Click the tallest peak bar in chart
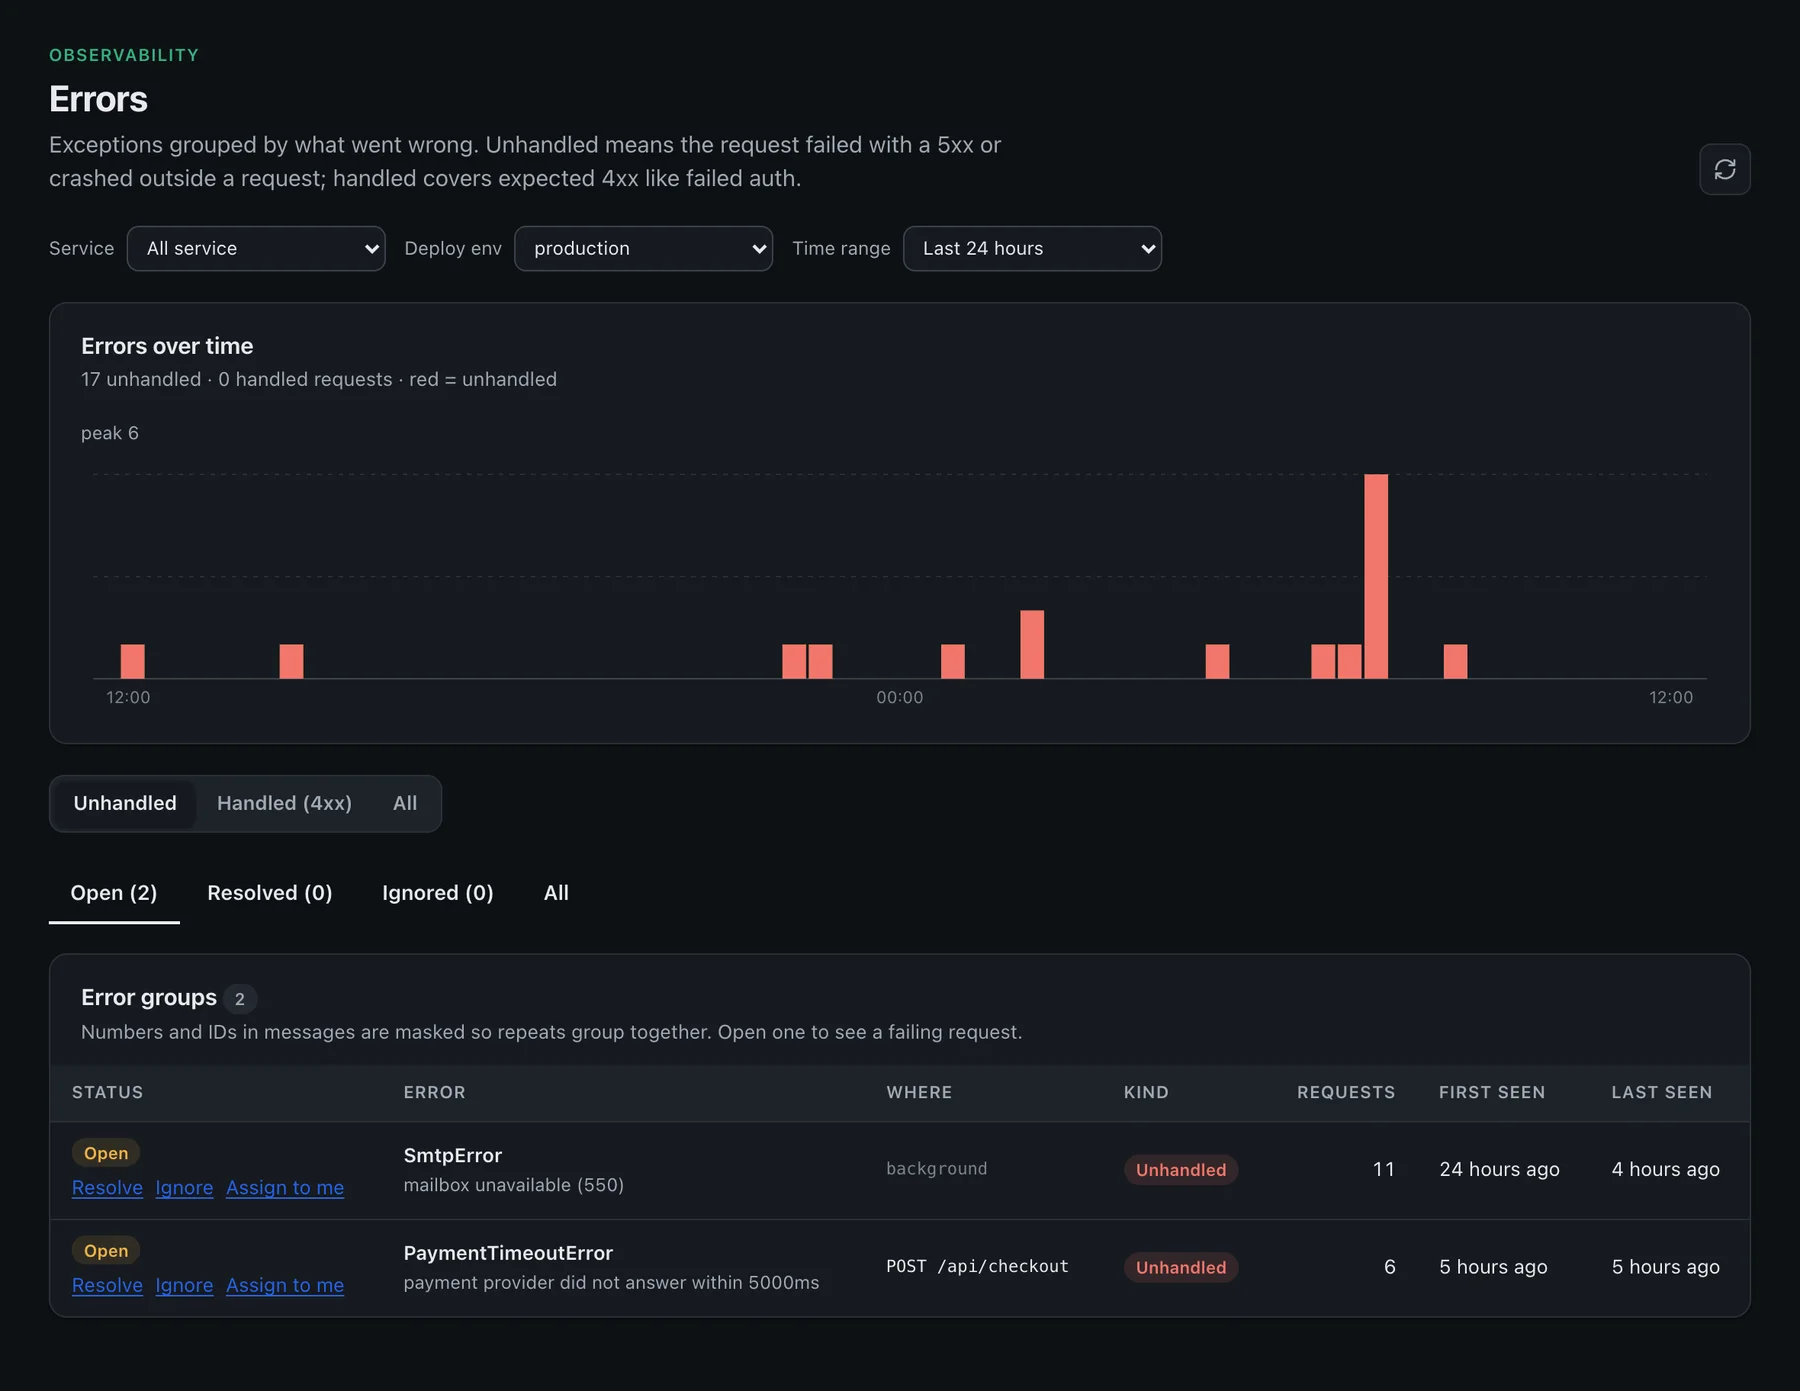This screenshot has height=1391, width=1800. [x=1376, y=576]
